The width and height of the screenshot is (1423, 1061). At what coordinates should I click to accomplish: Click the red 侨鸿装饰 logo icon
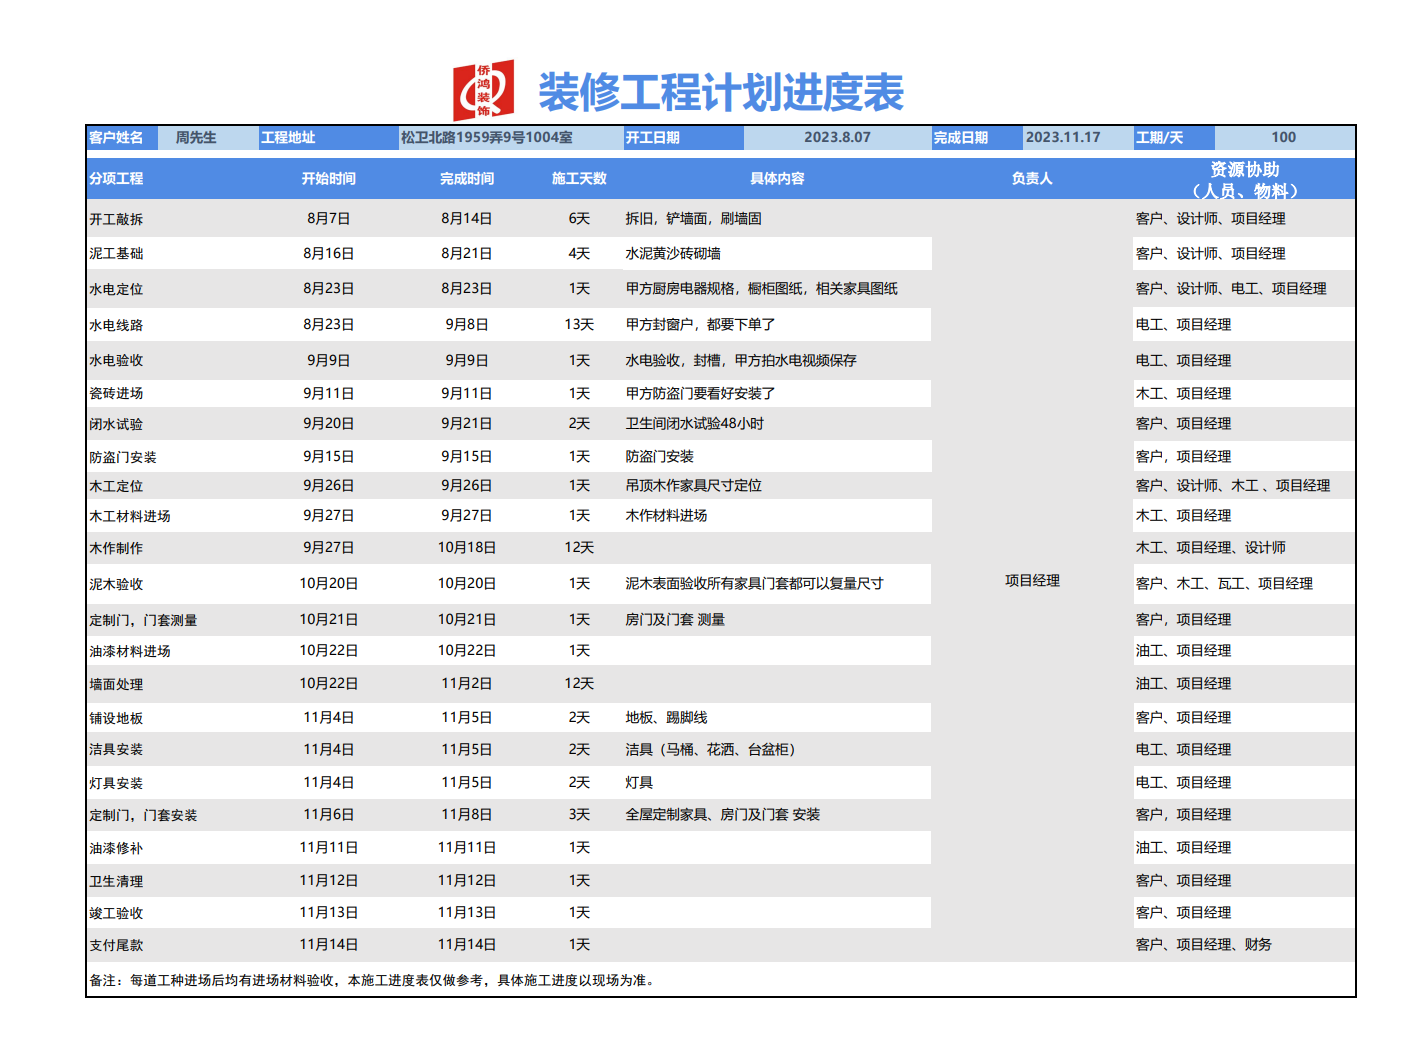click(x=483, y=90)
